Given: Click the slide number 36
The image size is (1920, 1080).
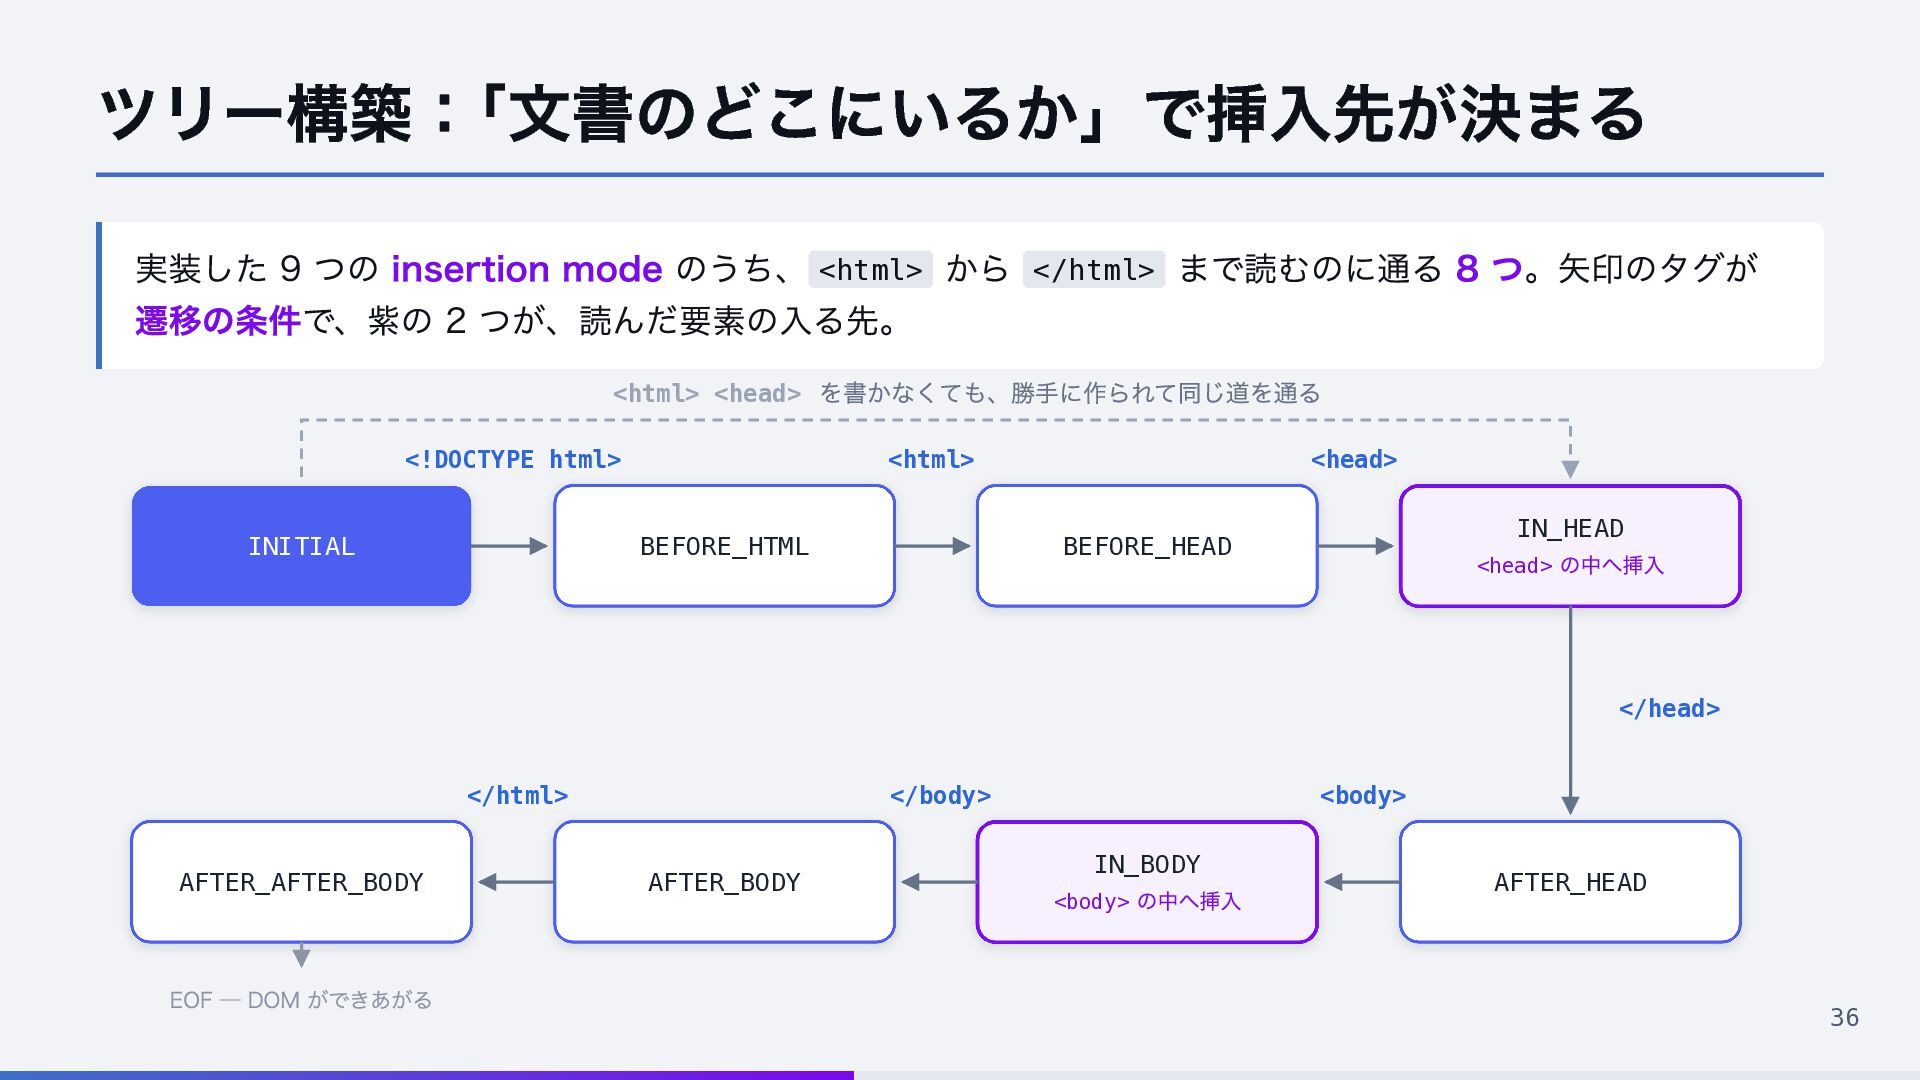Looking at the screenshot, I should coord(1844,1018).
